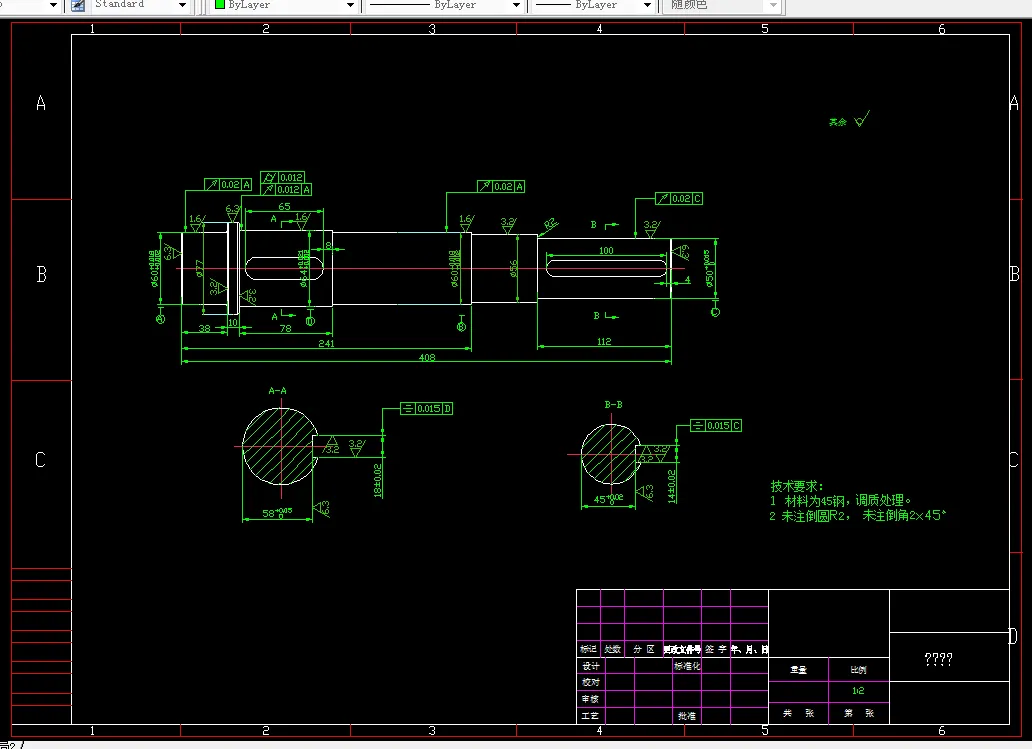Select the B-B section view label
The image size is (1032, 749).
[613, 404]
